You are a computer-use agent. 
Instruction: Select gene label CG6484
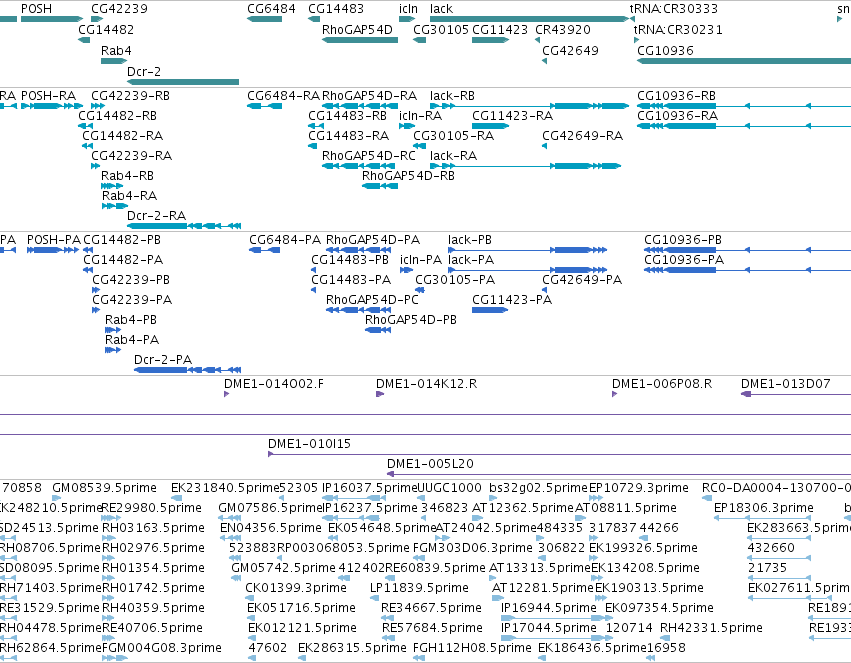click(271, 9)
